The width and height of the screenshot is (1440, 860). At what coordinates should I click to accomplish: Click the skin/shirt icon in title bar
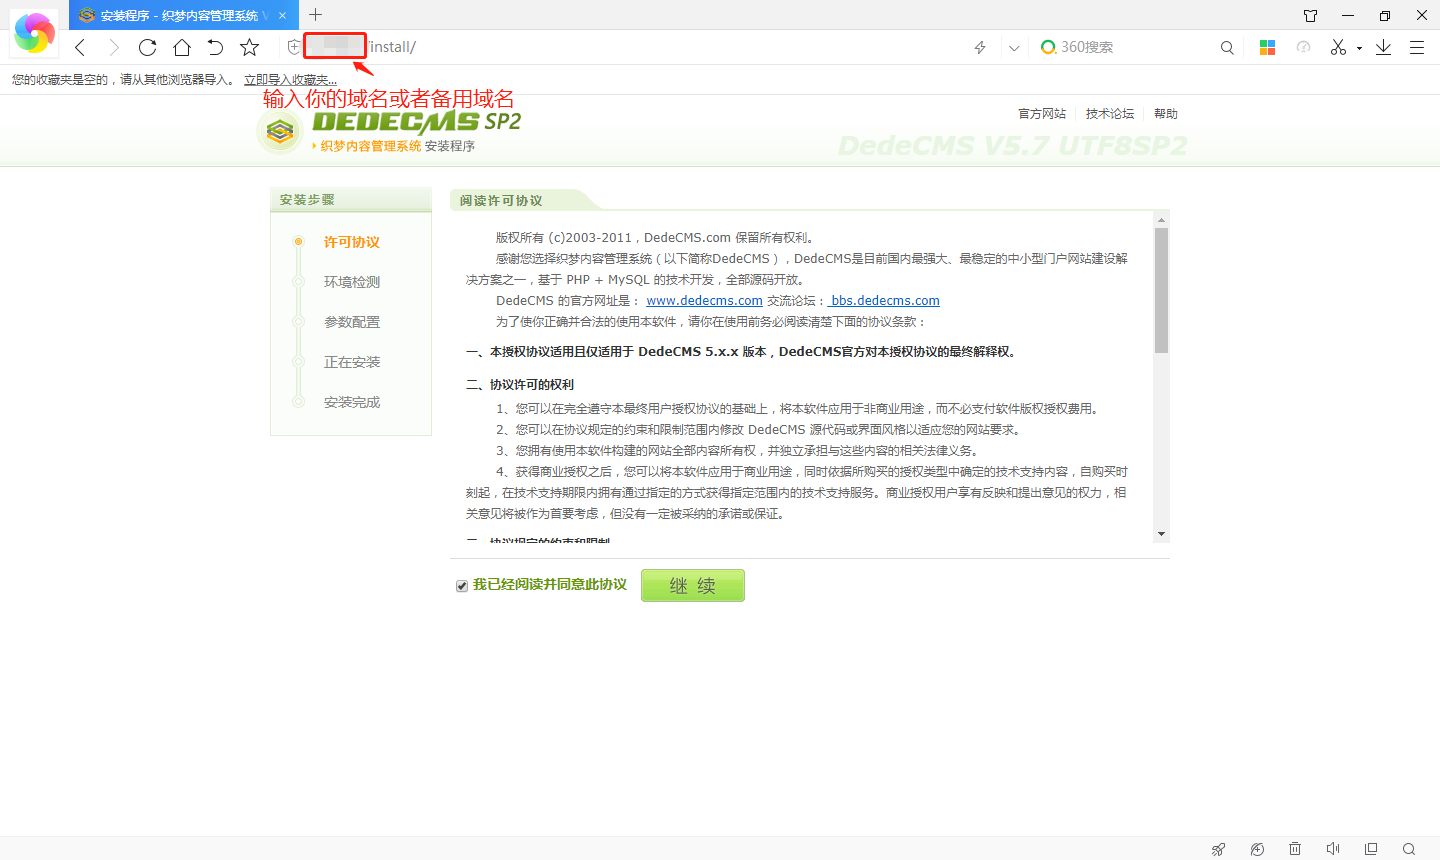click(1311, 15)
